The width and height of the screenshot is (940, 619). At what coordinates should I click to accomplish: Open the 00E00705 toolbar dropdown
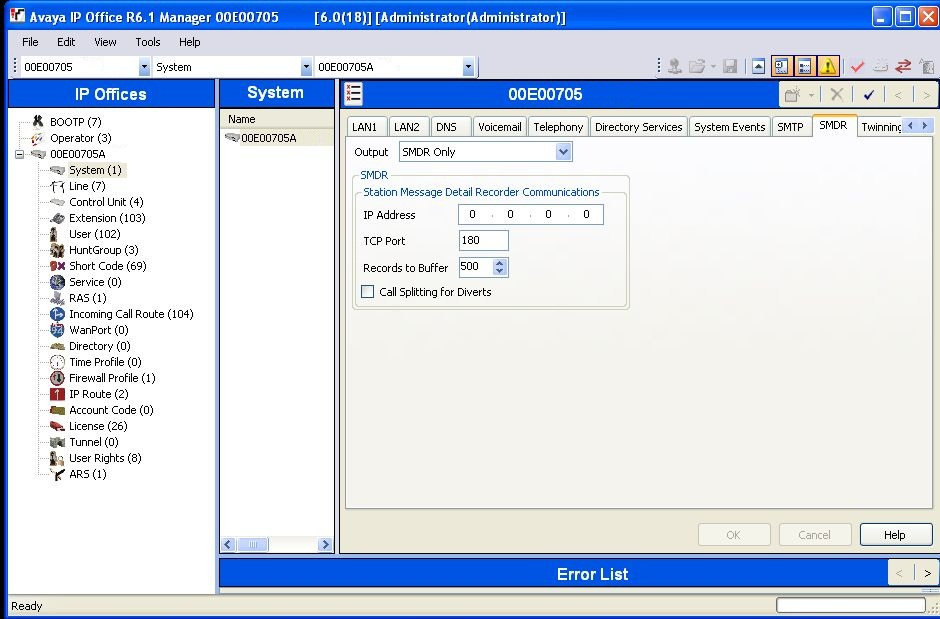click(144, 67)
